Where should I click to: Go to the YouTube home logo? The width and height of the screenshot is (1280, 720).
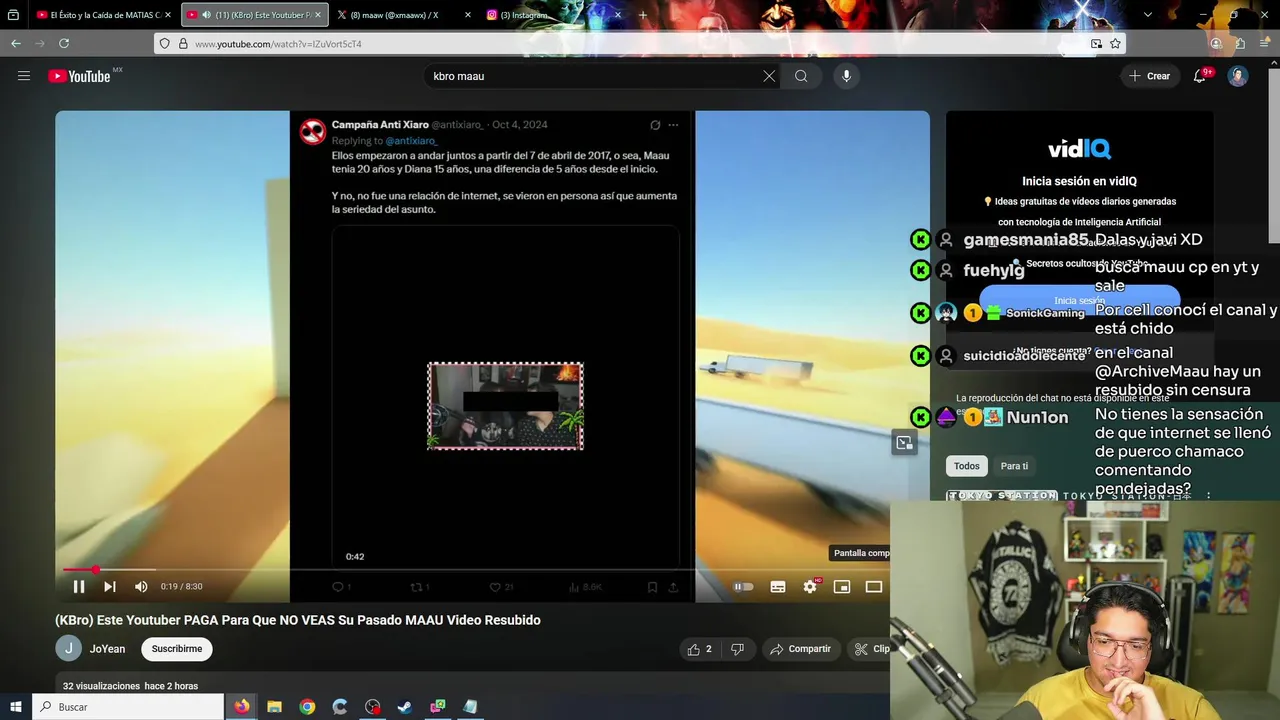point(79,76)
